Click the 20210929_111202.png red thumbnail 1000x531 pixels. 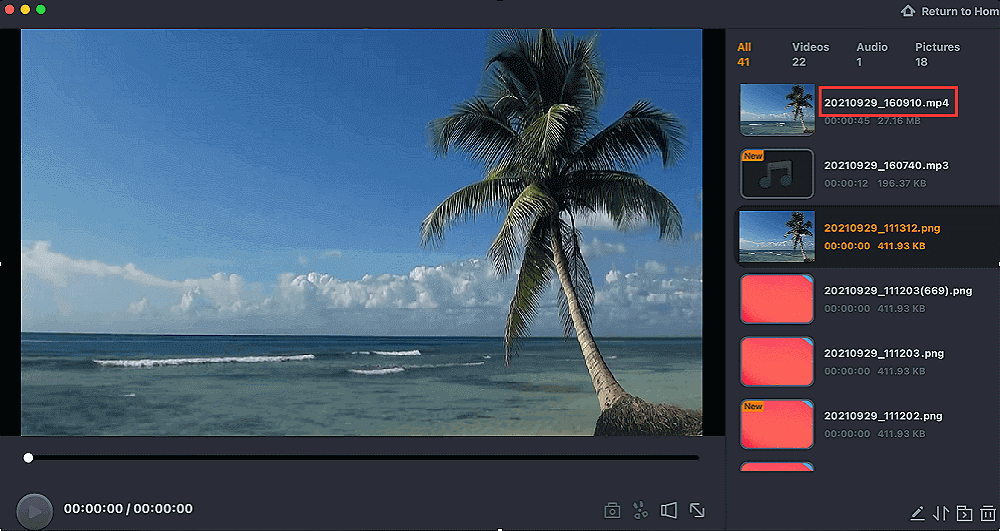(x=776, y=423)
